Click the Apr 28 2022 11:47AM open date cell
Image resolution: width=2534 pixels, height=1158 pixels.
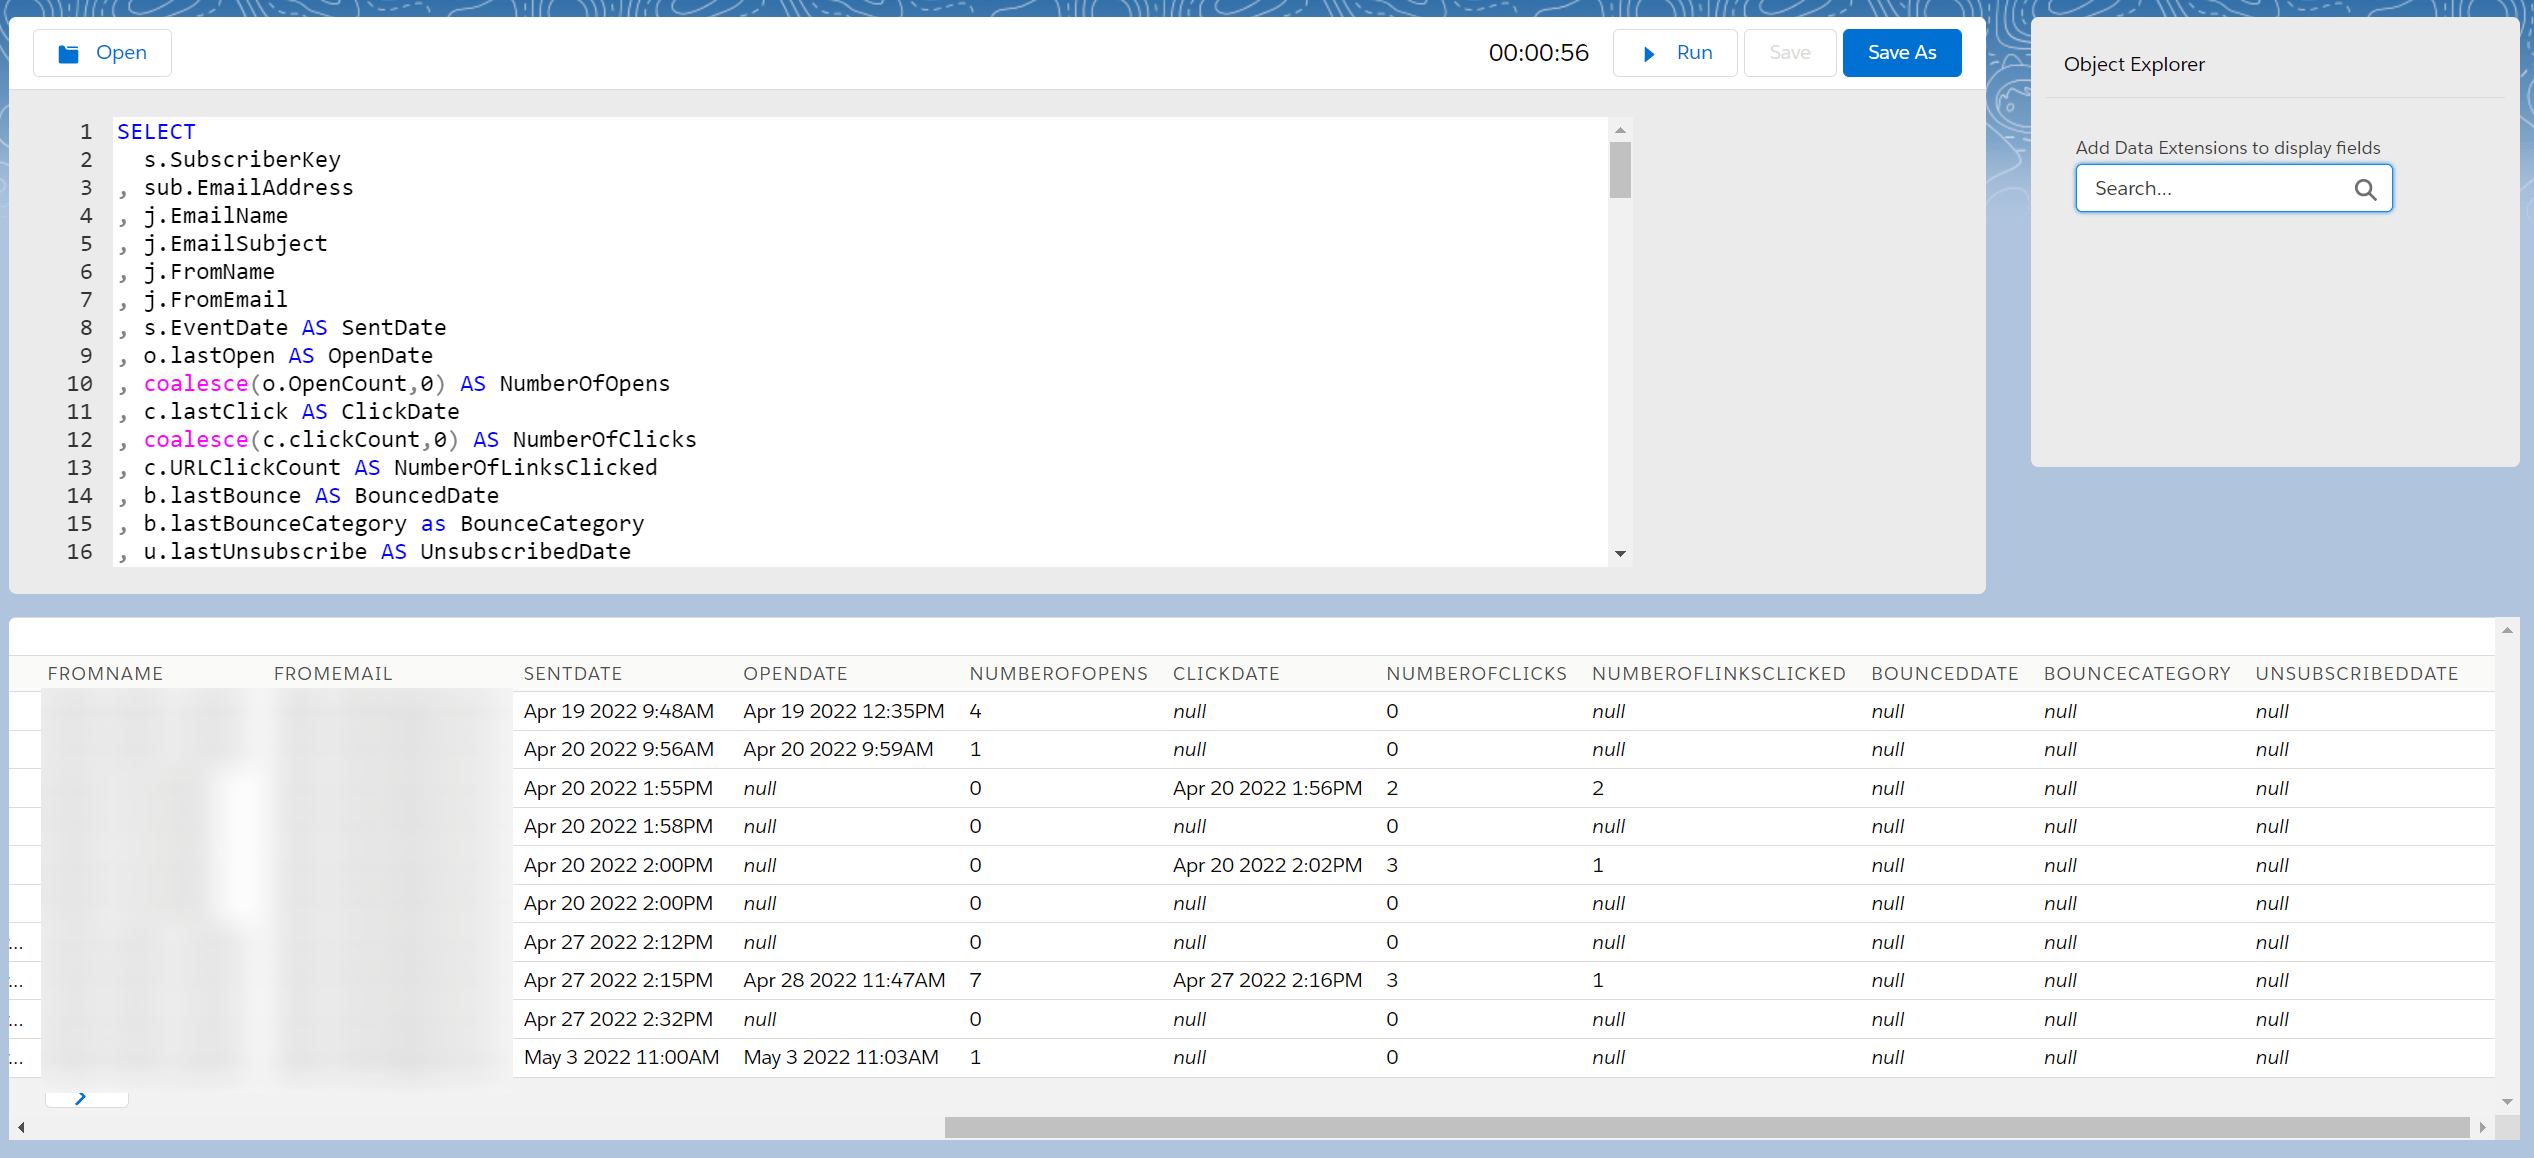click(843, 980)
